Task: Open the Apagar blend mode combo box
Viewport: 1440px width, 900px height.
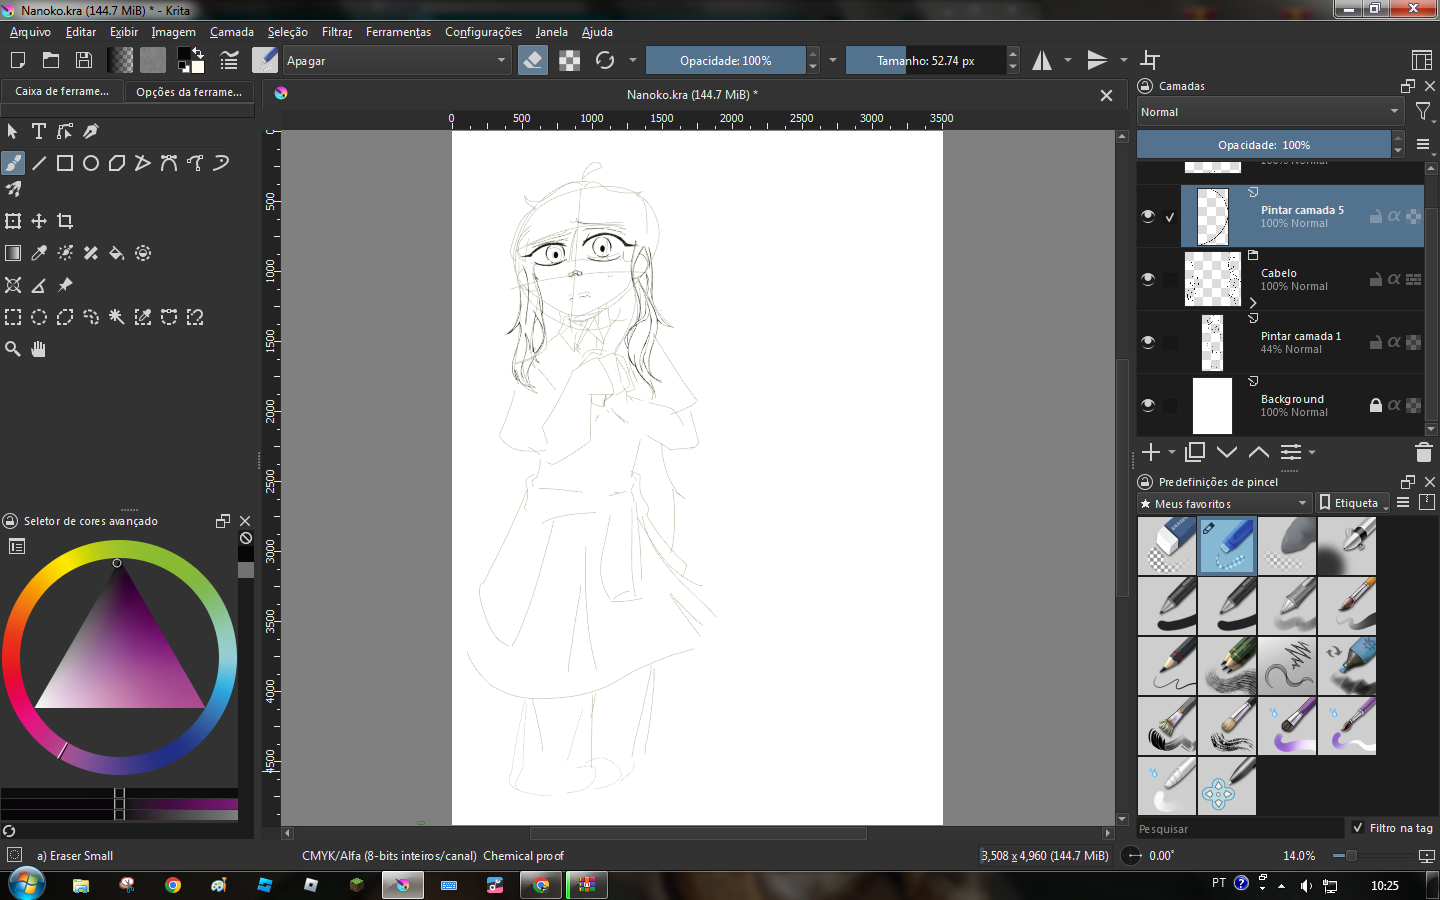Action: (x=396, y=61)
